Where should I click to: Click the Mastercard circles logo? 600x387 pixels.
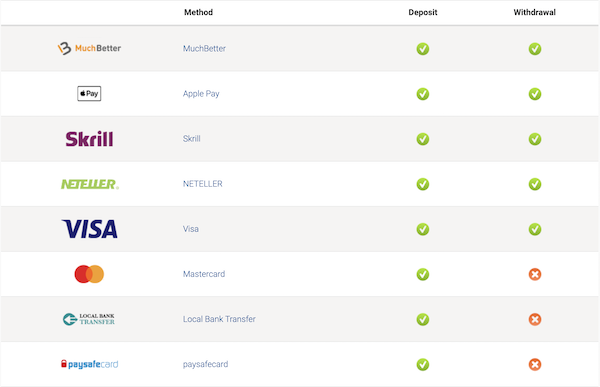pos(89,274)
